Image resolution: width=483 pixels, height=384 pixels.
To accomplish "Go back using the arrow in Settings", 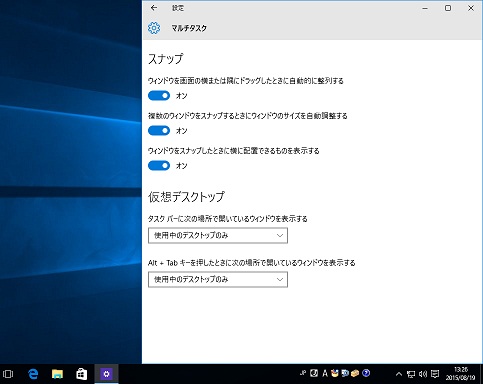I will [x=154, y=8].
